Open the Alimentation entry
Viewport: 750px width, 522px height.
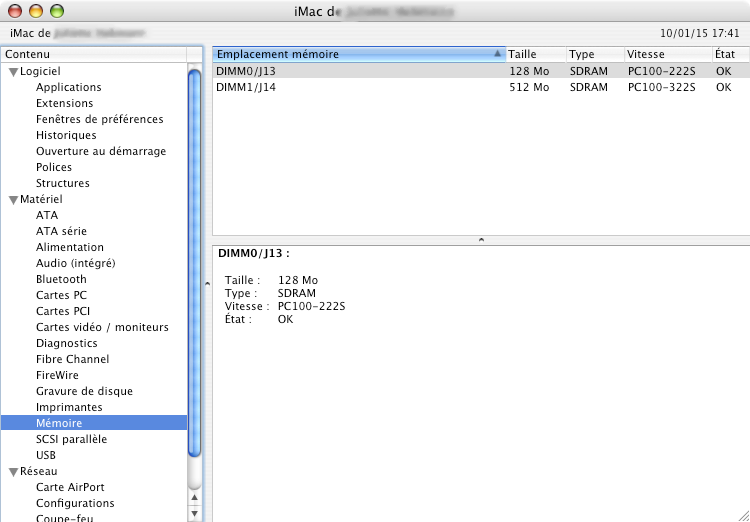pyautogui.click(x=70, y=247)
